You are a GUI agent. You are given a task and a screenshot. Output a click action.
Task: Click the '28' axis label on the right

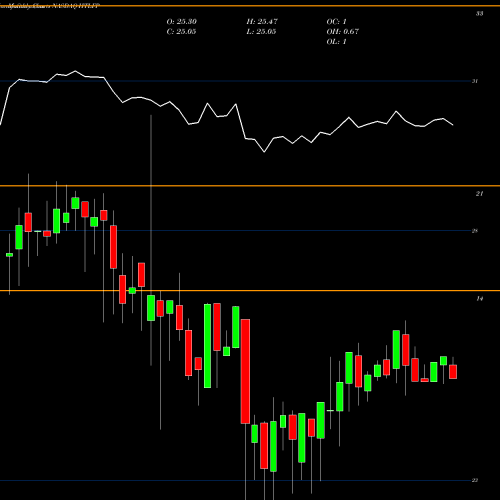[475, 231]
